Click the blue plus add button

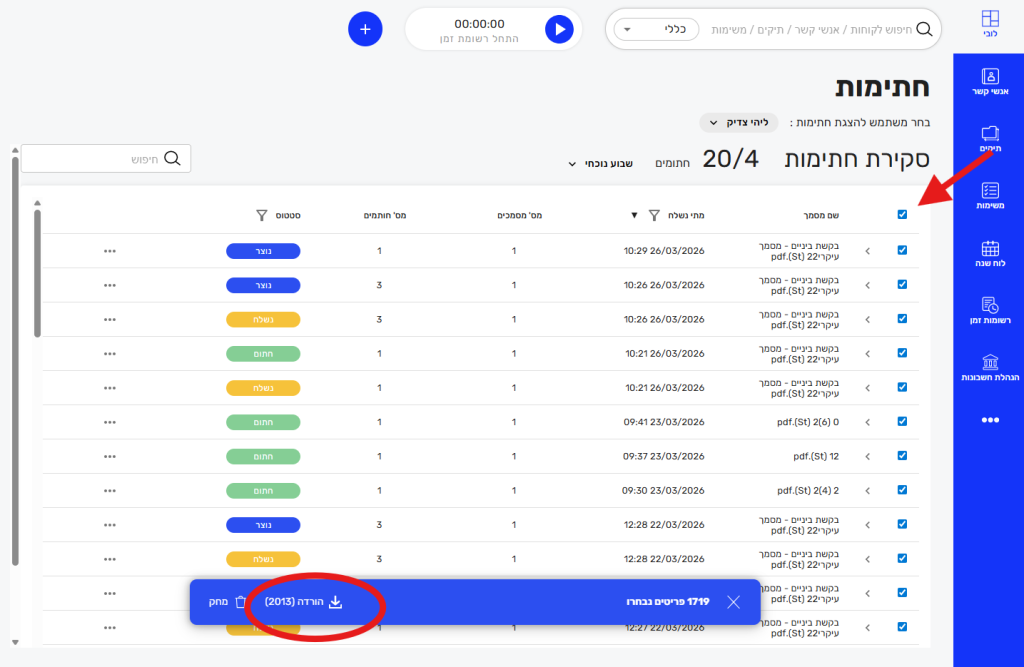(x=365, y=29)
